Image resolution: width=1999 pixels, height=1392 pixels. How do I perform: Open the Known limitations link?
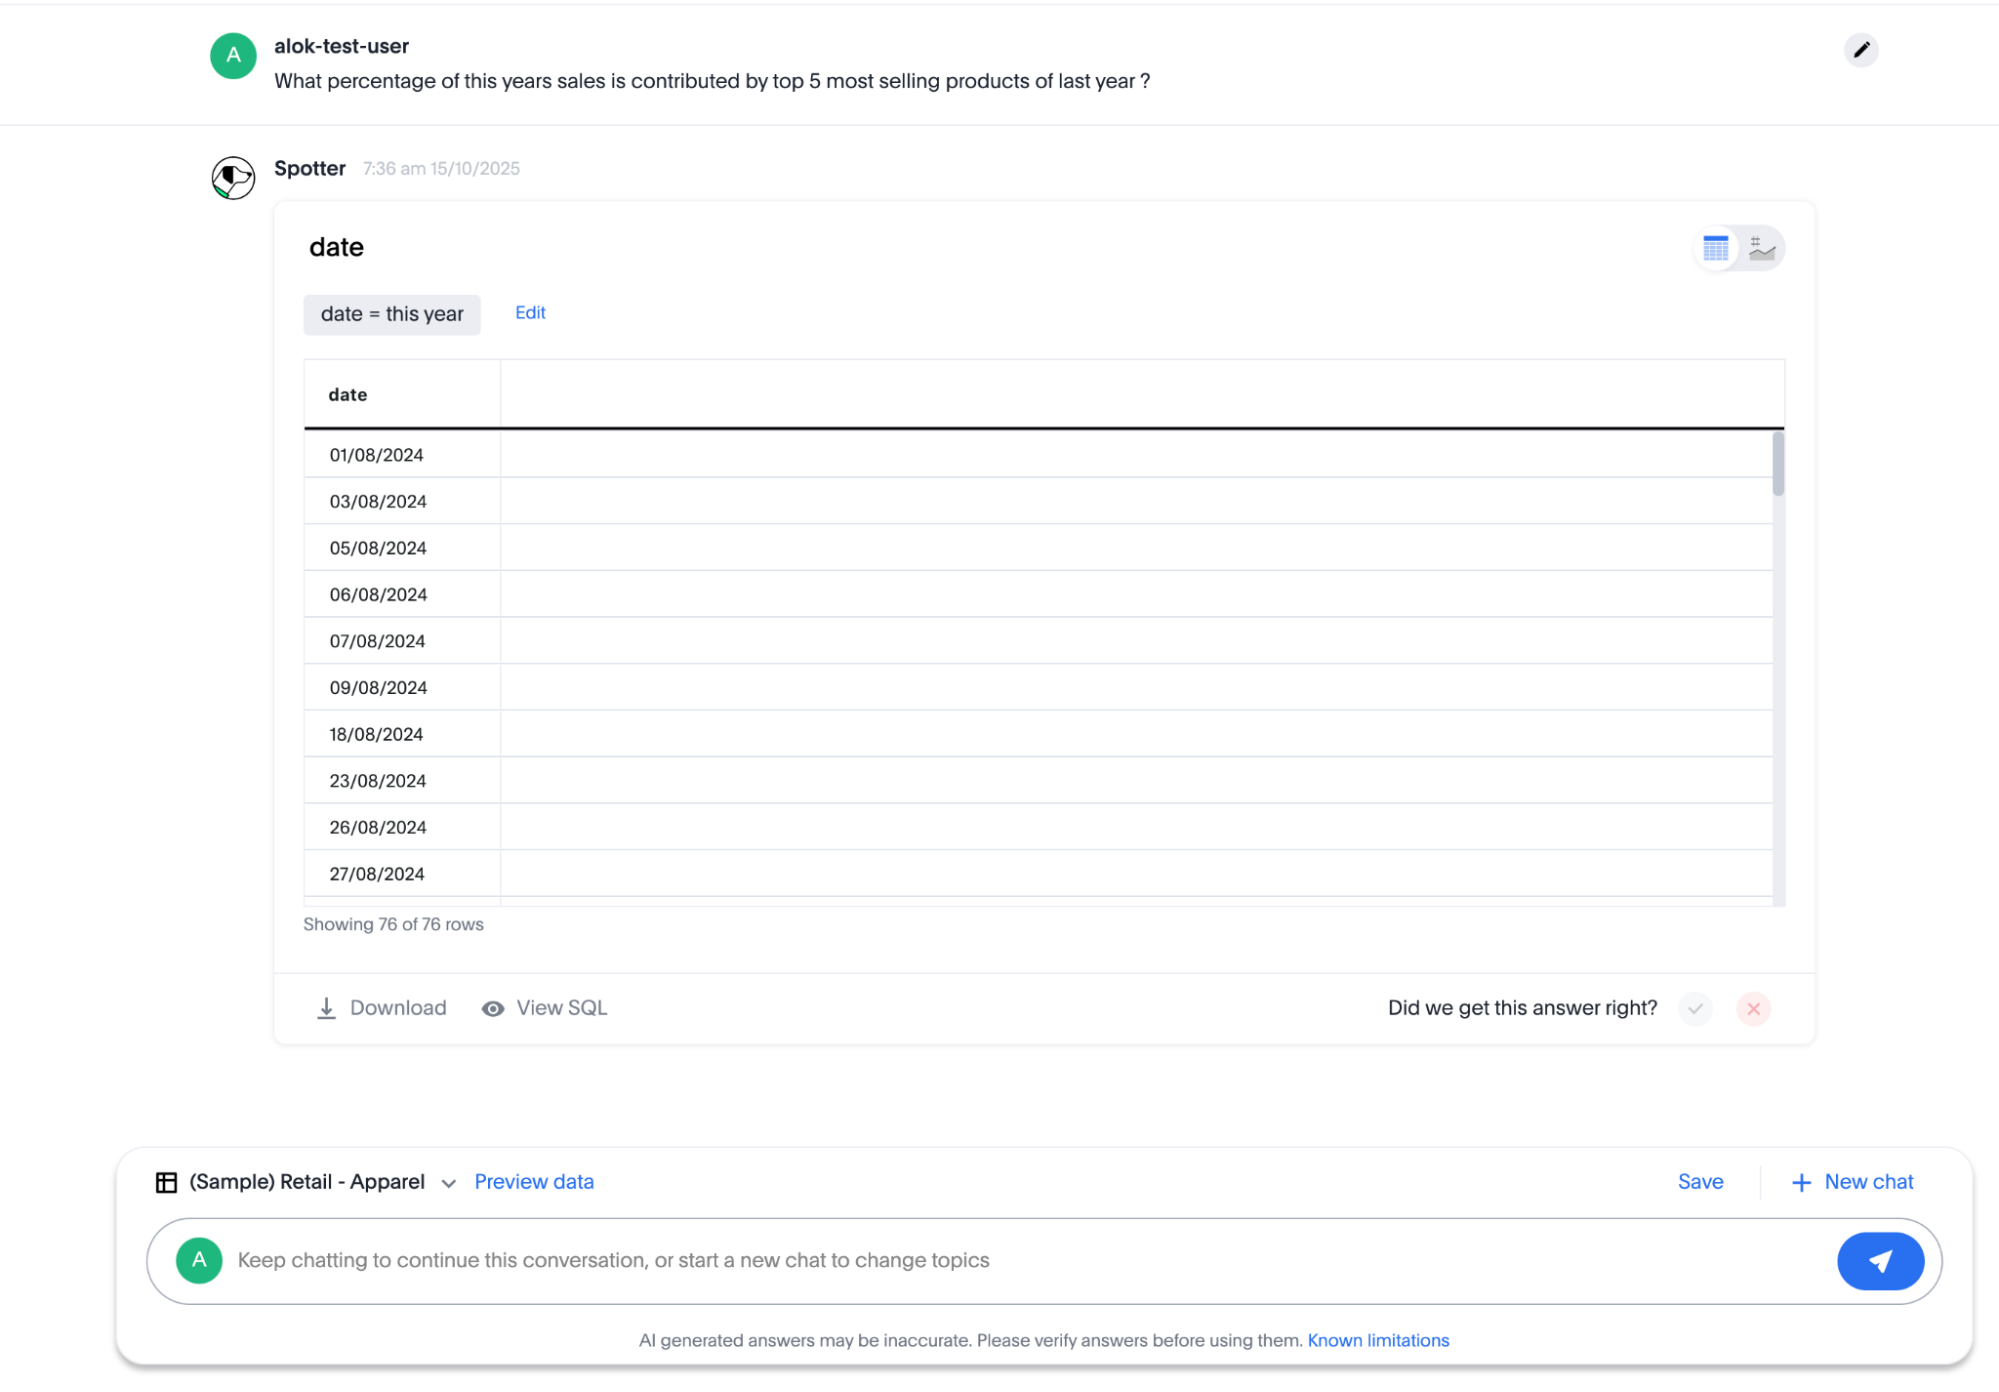pos(1378,1340)
